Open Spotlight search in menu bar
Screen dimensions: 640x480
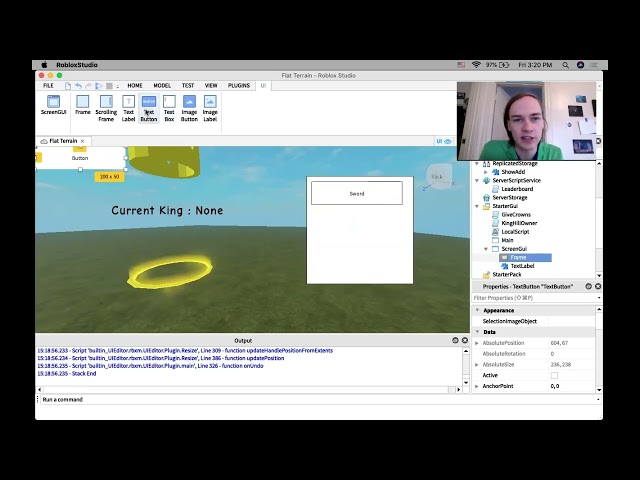565,65
